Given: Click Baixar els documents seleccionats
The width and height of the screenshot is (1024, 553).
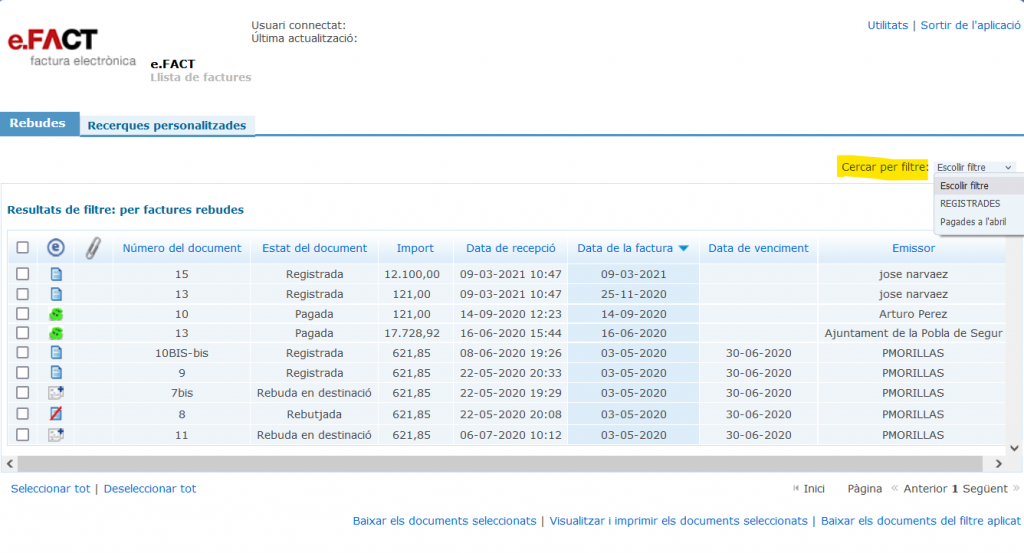Looking at the screenshot, I should [x=444, y=521].
